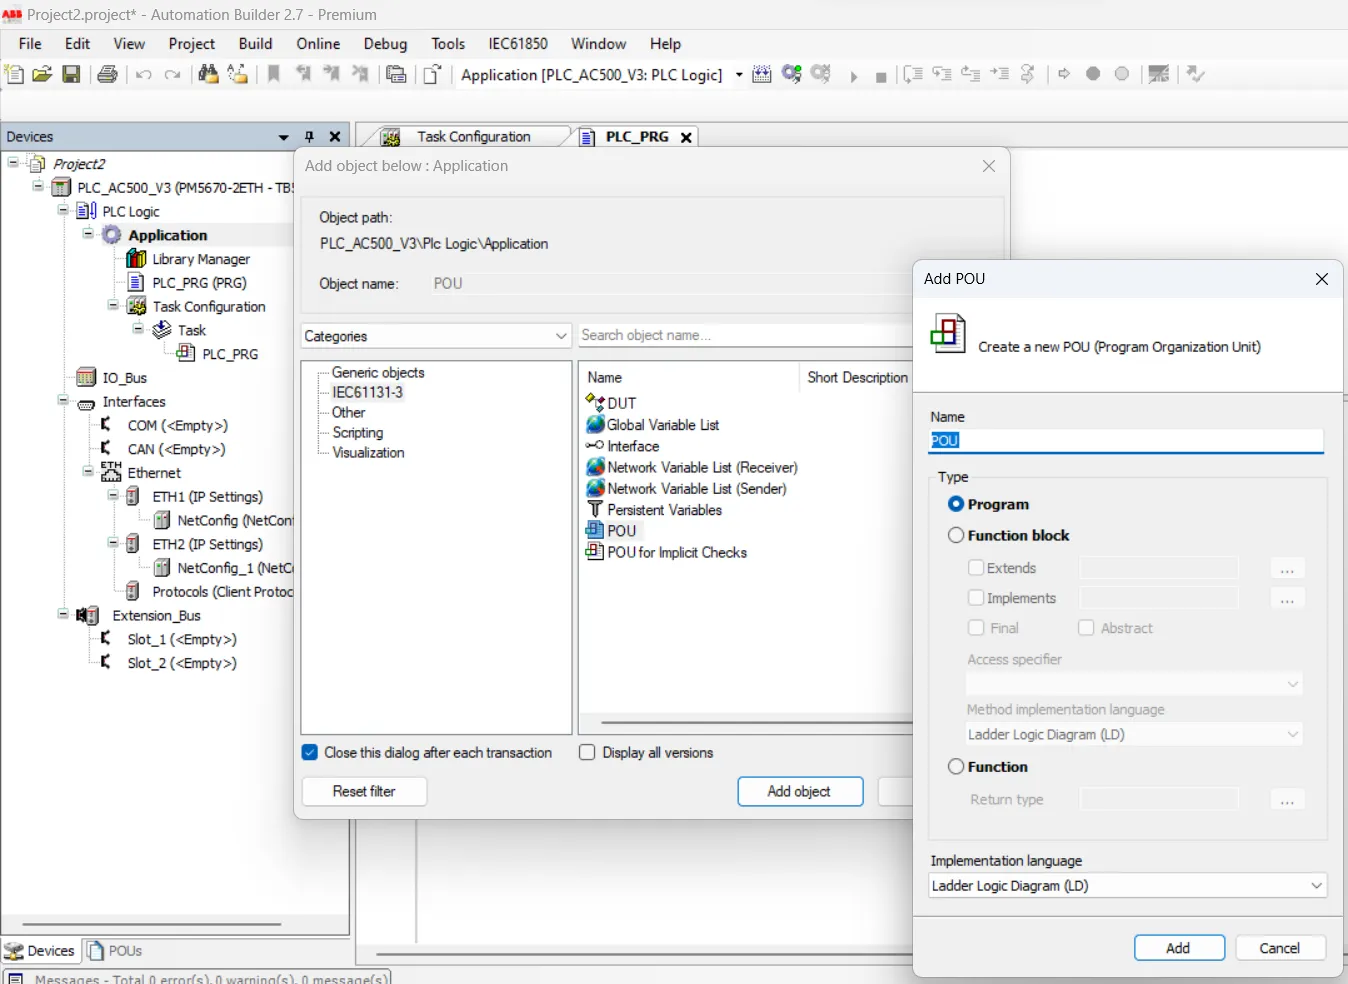Click the paste/clipboard list toolbar icon
1348x984 pixels.
pyautogui.click(x=396, y=74)
